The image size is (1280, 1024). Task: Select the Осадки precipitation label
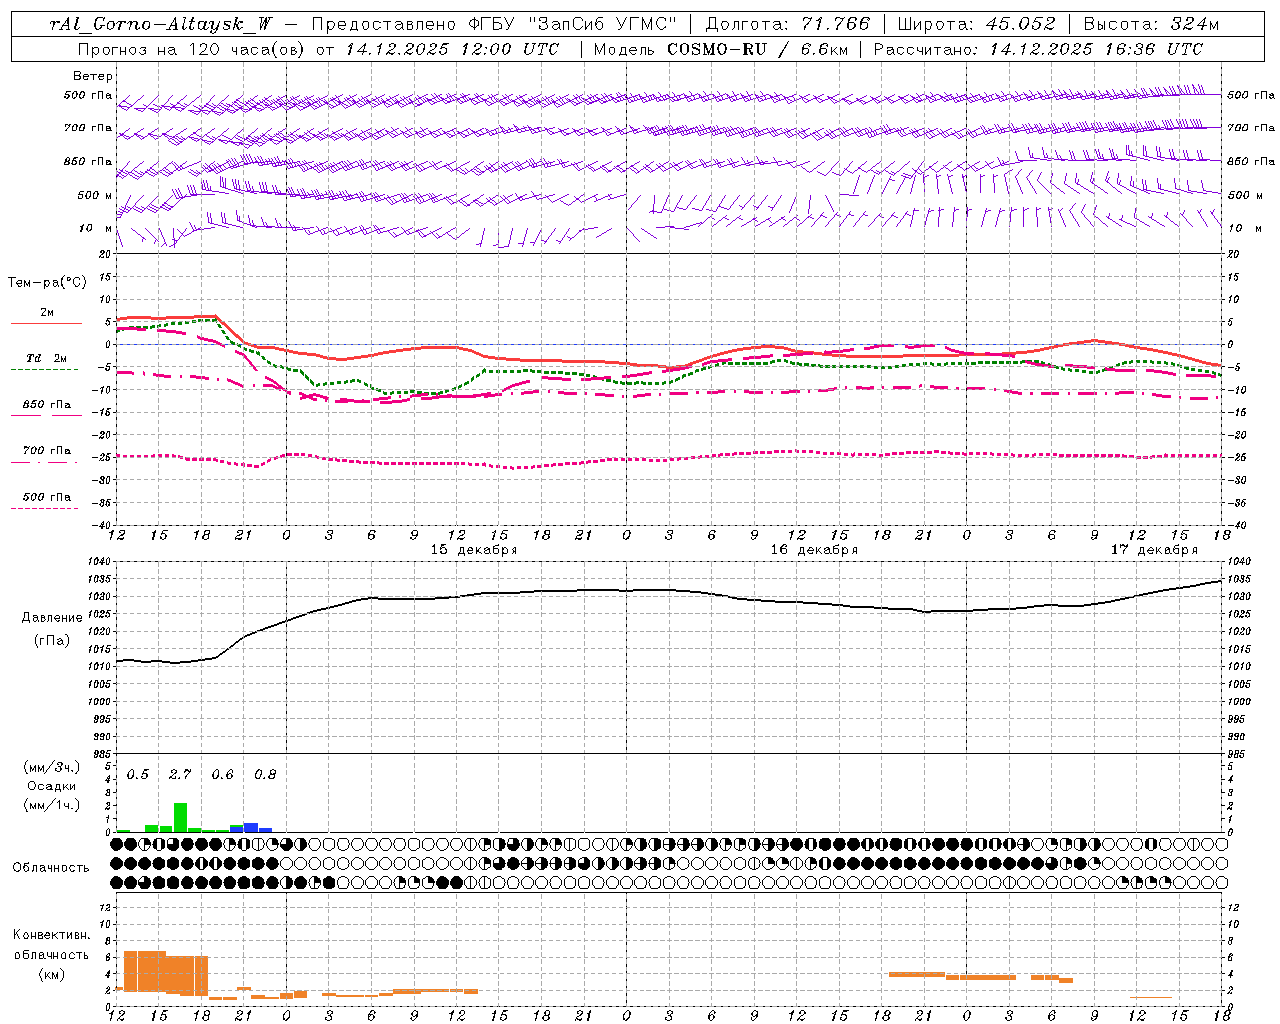52,786
